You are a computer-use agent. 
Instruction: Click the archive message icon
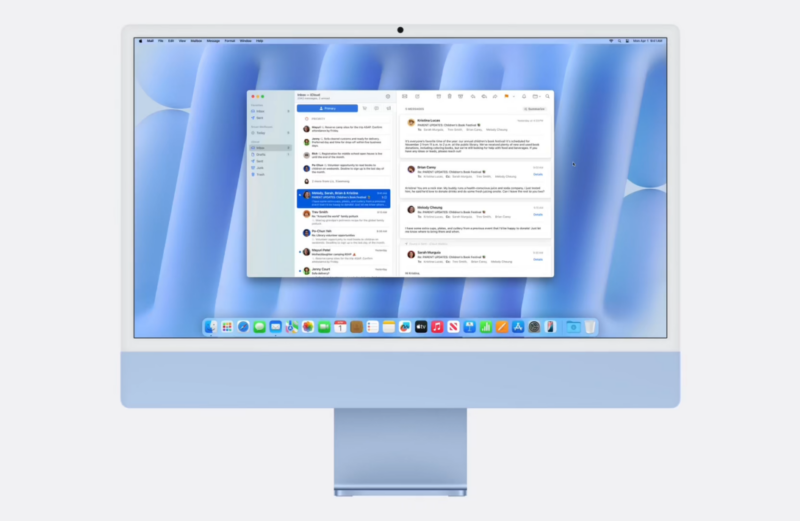pos(439,96)
